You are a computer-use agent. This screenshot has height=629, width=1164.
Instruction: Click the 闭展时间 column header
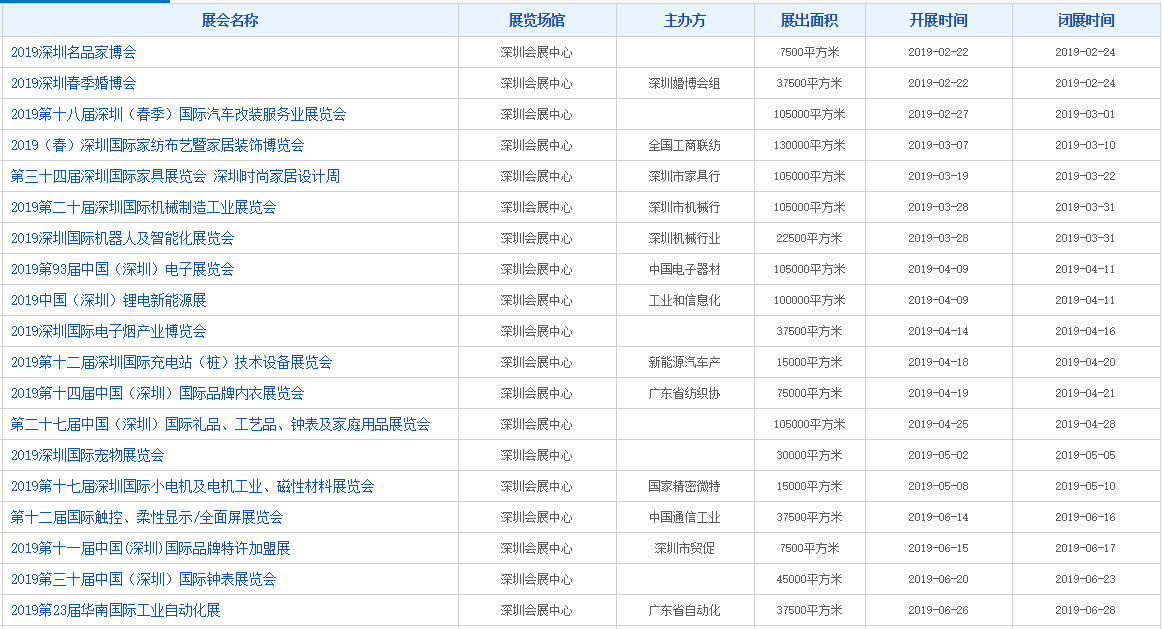[x=1086, y=21]
